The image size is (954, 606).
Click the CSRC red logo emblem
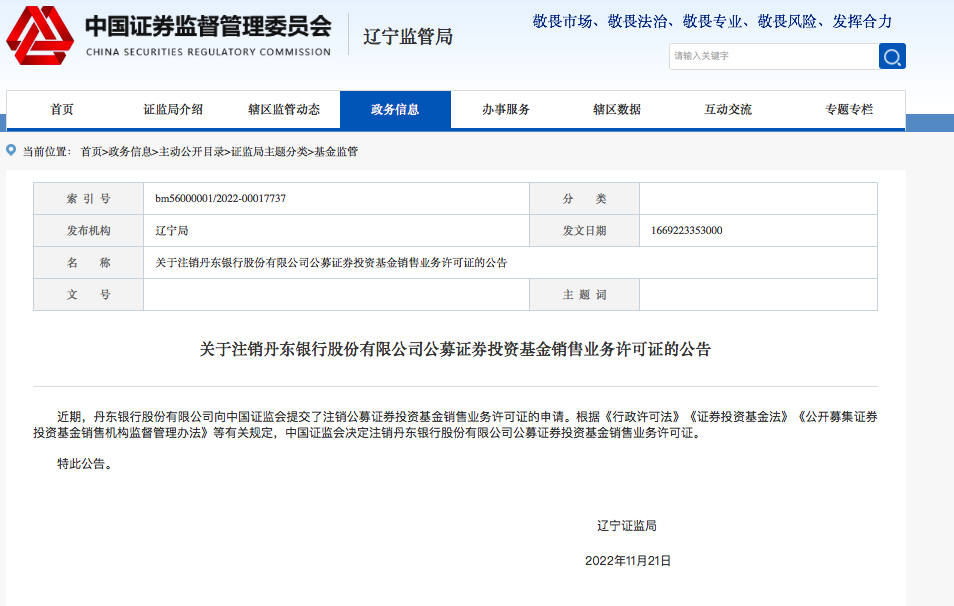point(40,35)
